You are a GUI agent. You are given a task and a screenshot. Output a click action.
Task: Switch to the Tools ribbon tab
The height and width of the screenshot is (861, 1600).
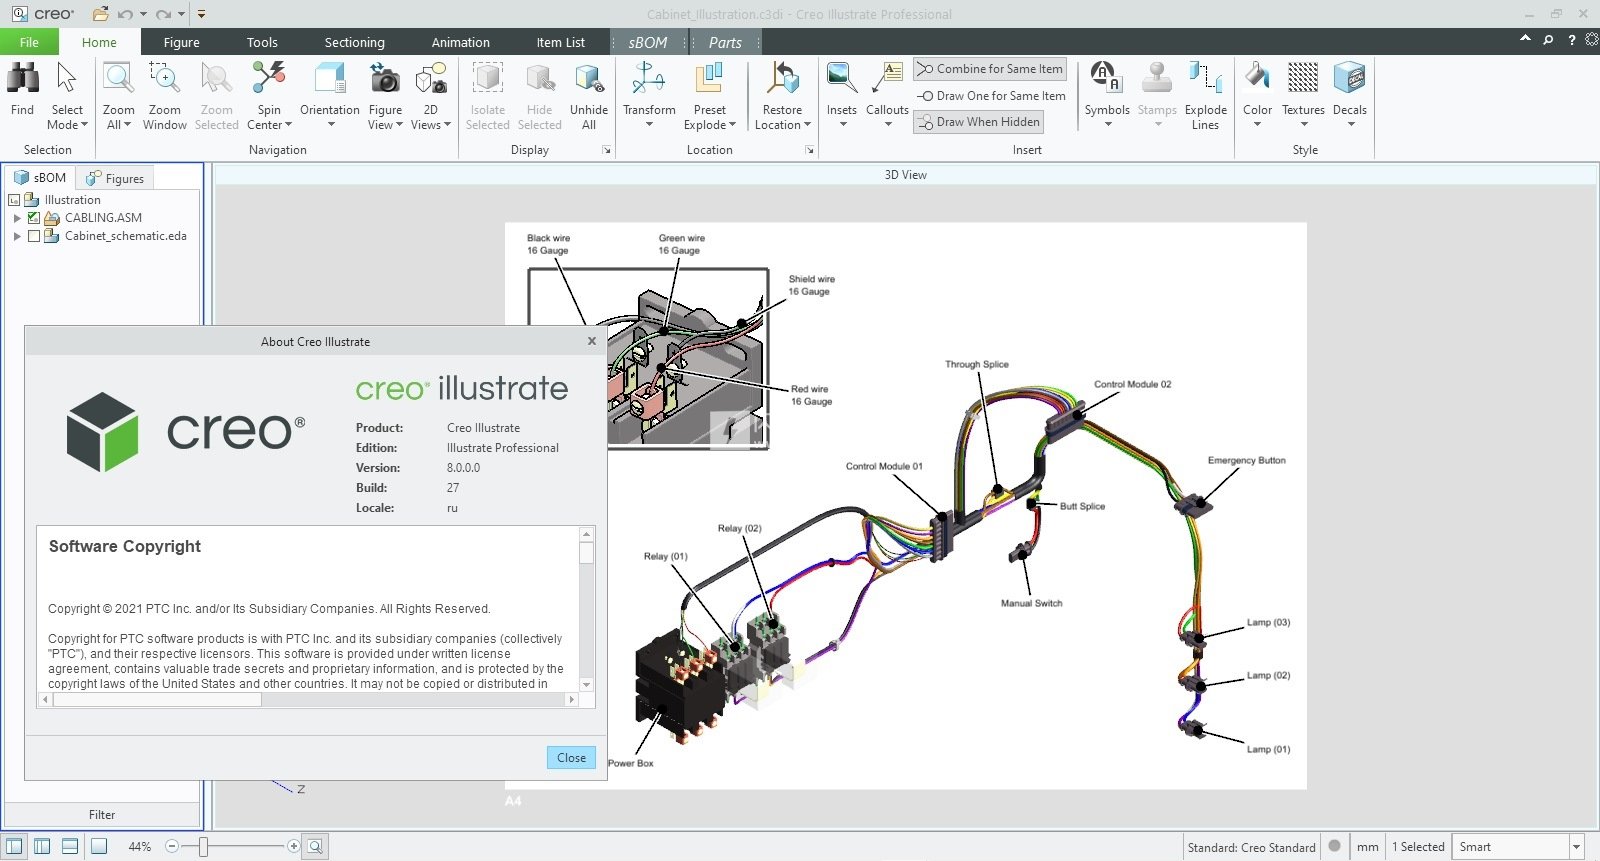click(262, 42)
